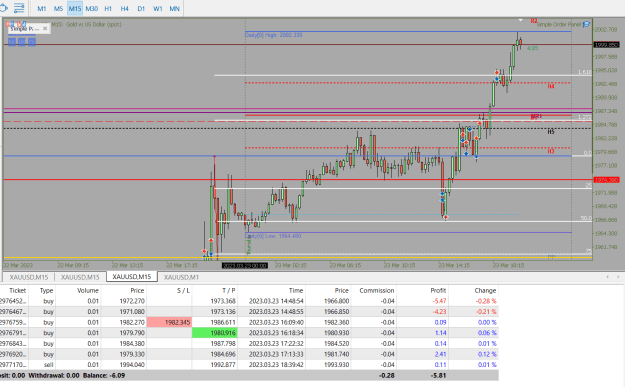Click total profit -5.81 in summary row
The height and width of the screenshot is (387, 625).
[x=438, y=375]
